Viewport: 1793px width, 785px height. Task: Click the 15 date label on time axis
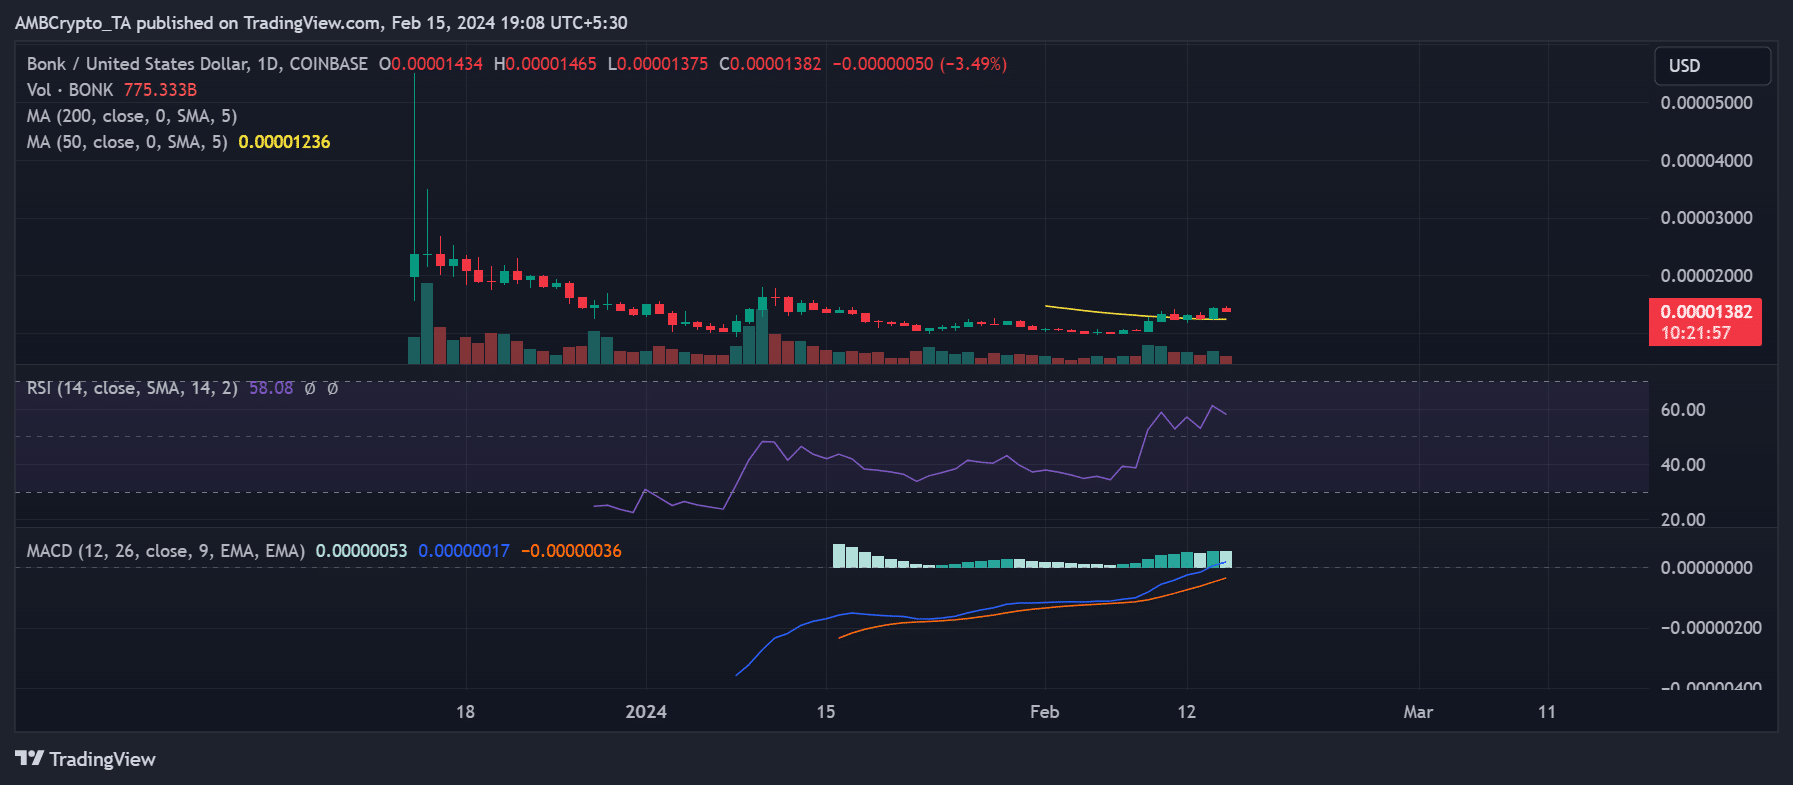825,712
